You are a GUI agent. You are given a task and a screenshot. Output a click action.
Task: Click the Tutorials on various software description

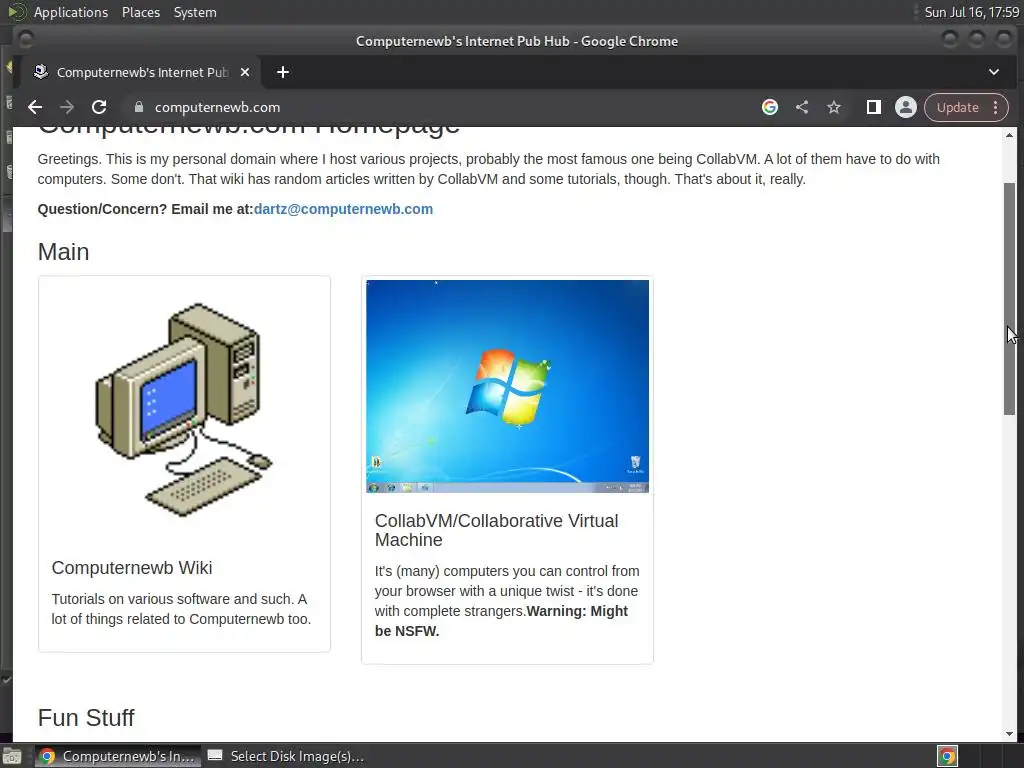tap(181, 609)
